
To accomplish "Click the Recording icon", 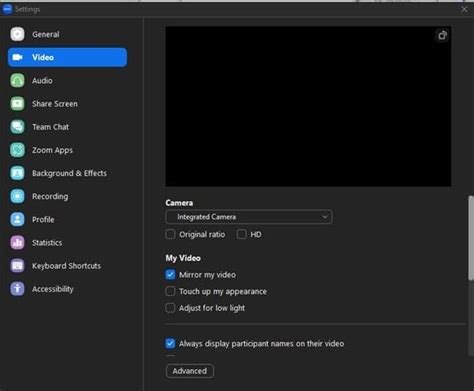I will click(x=17, y=196).
